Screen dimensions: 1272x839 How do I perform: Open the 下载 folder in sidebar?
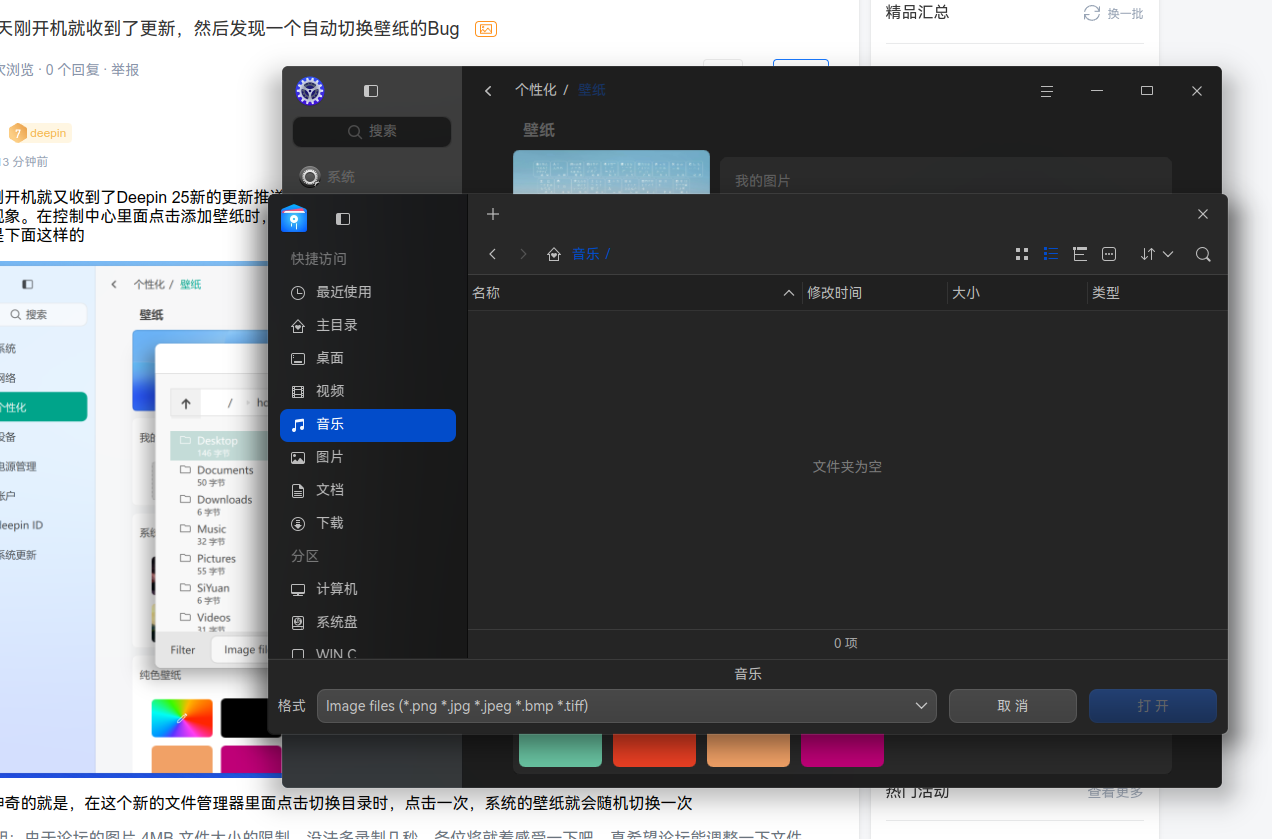[x=368, y=523]
